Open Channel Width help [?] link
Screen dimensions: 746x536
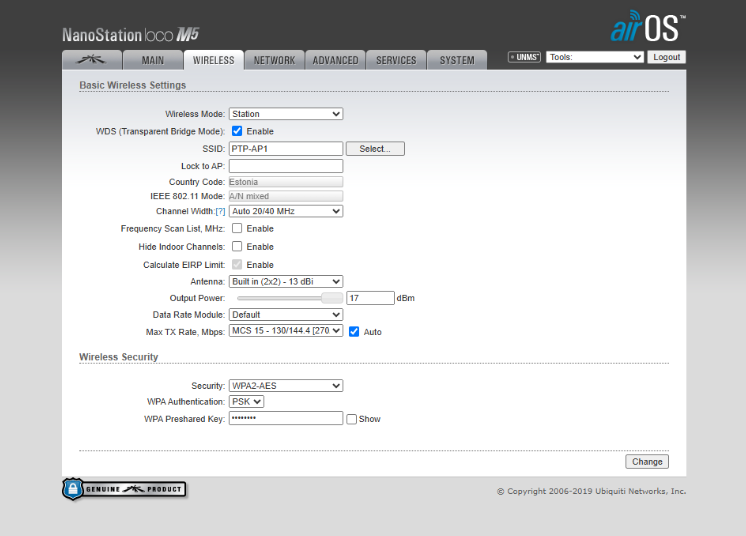220,212
